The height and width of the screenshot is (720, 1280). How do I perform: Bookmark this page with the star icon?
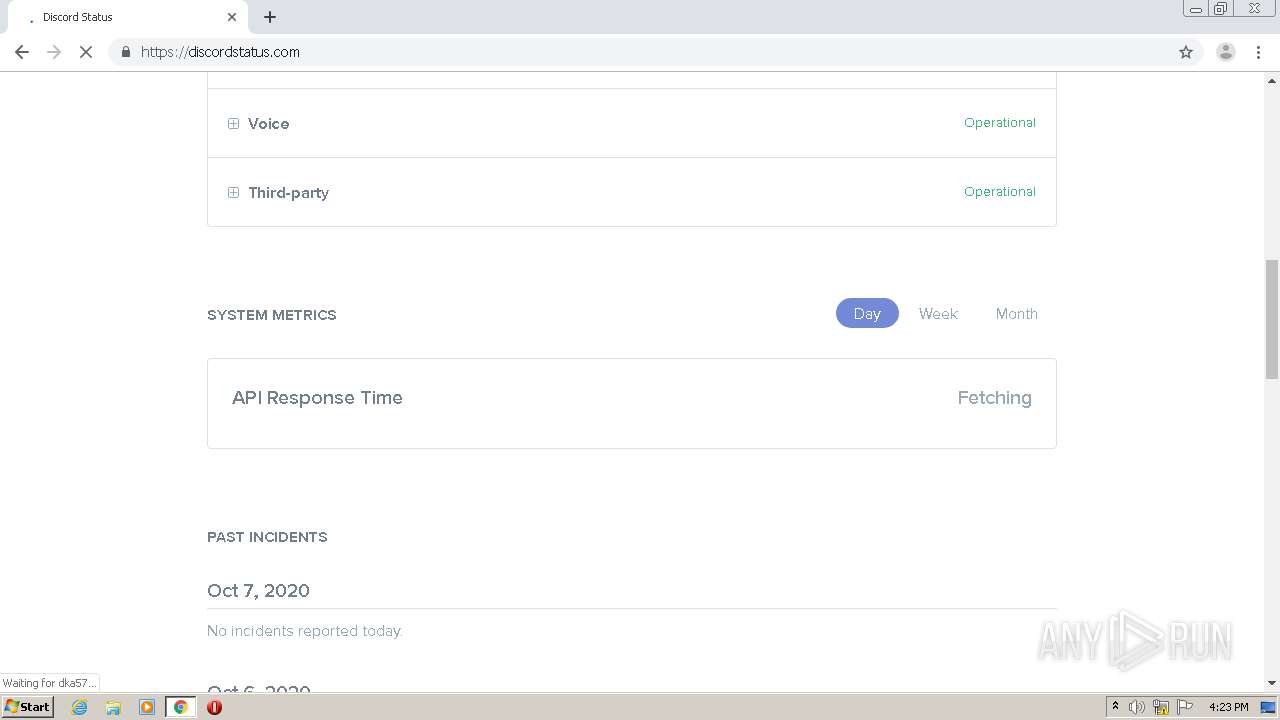(x=1186, y=52)
